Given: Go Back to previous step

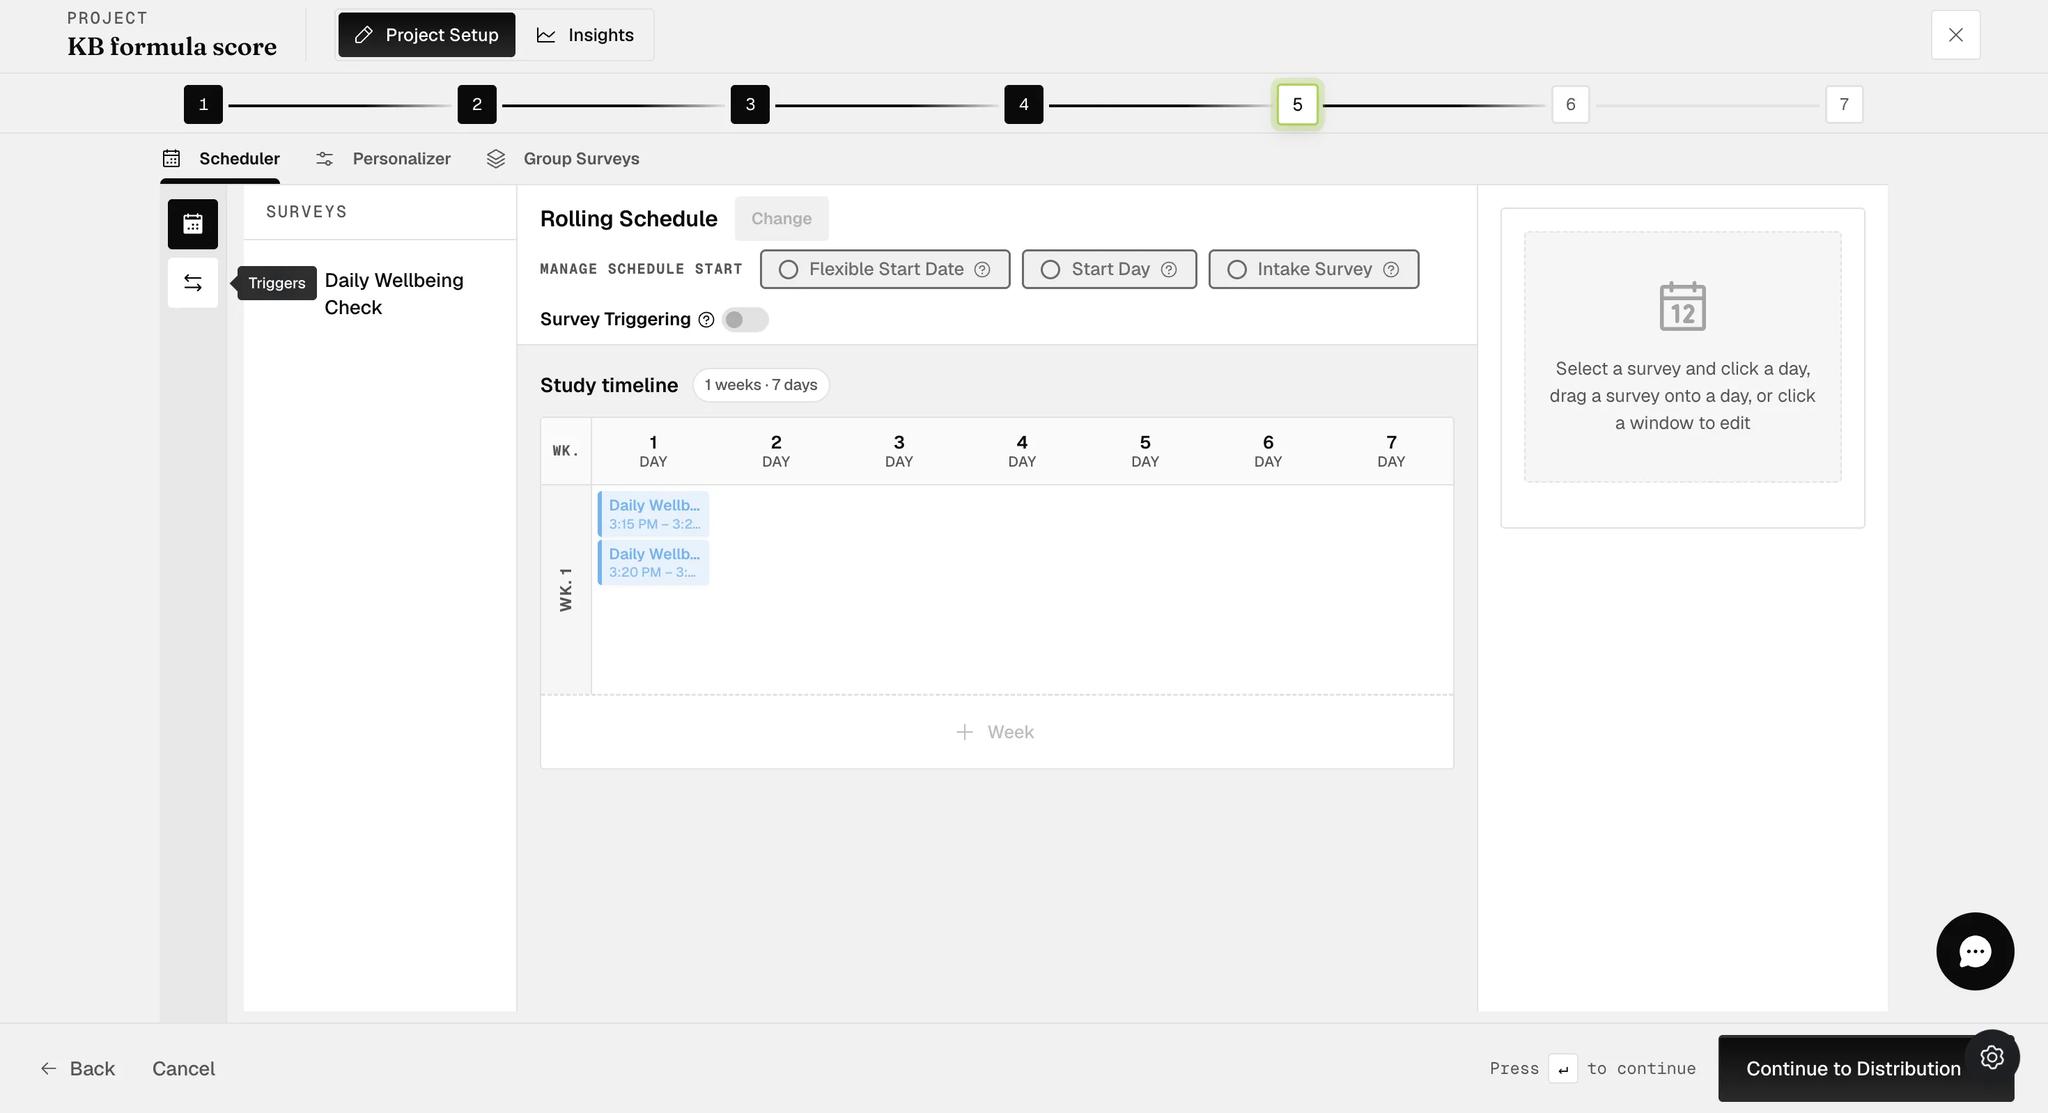Looking at the screenshot, I should 78,1068.
